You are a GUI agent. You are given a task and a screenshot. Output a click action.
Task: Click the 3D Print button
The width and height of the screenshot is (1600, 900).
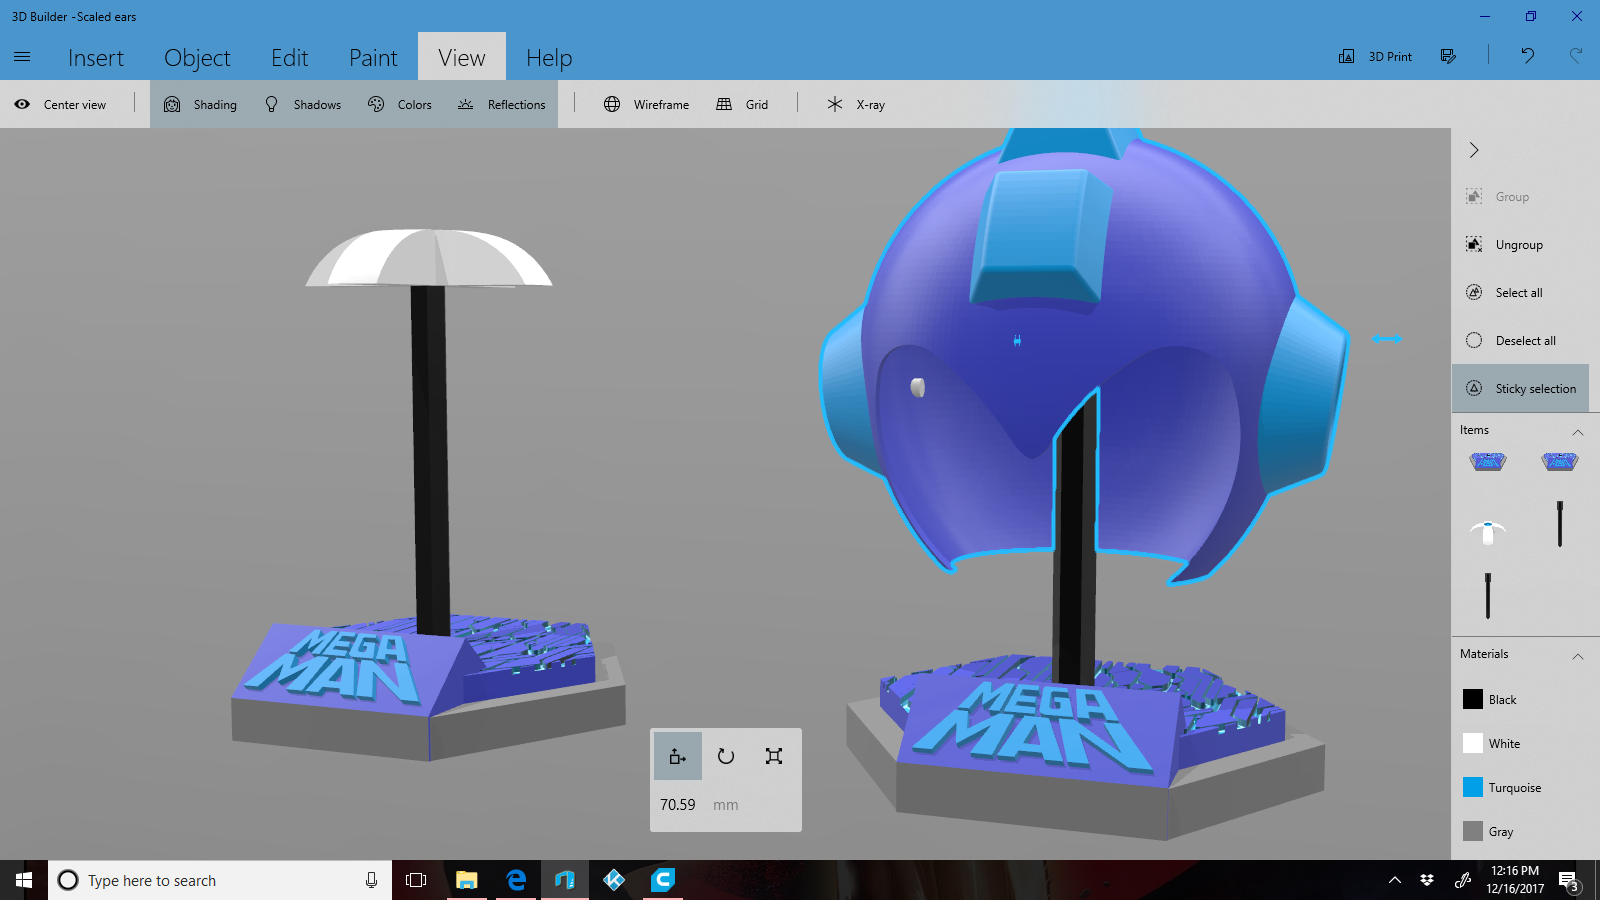coord(1376,57)
